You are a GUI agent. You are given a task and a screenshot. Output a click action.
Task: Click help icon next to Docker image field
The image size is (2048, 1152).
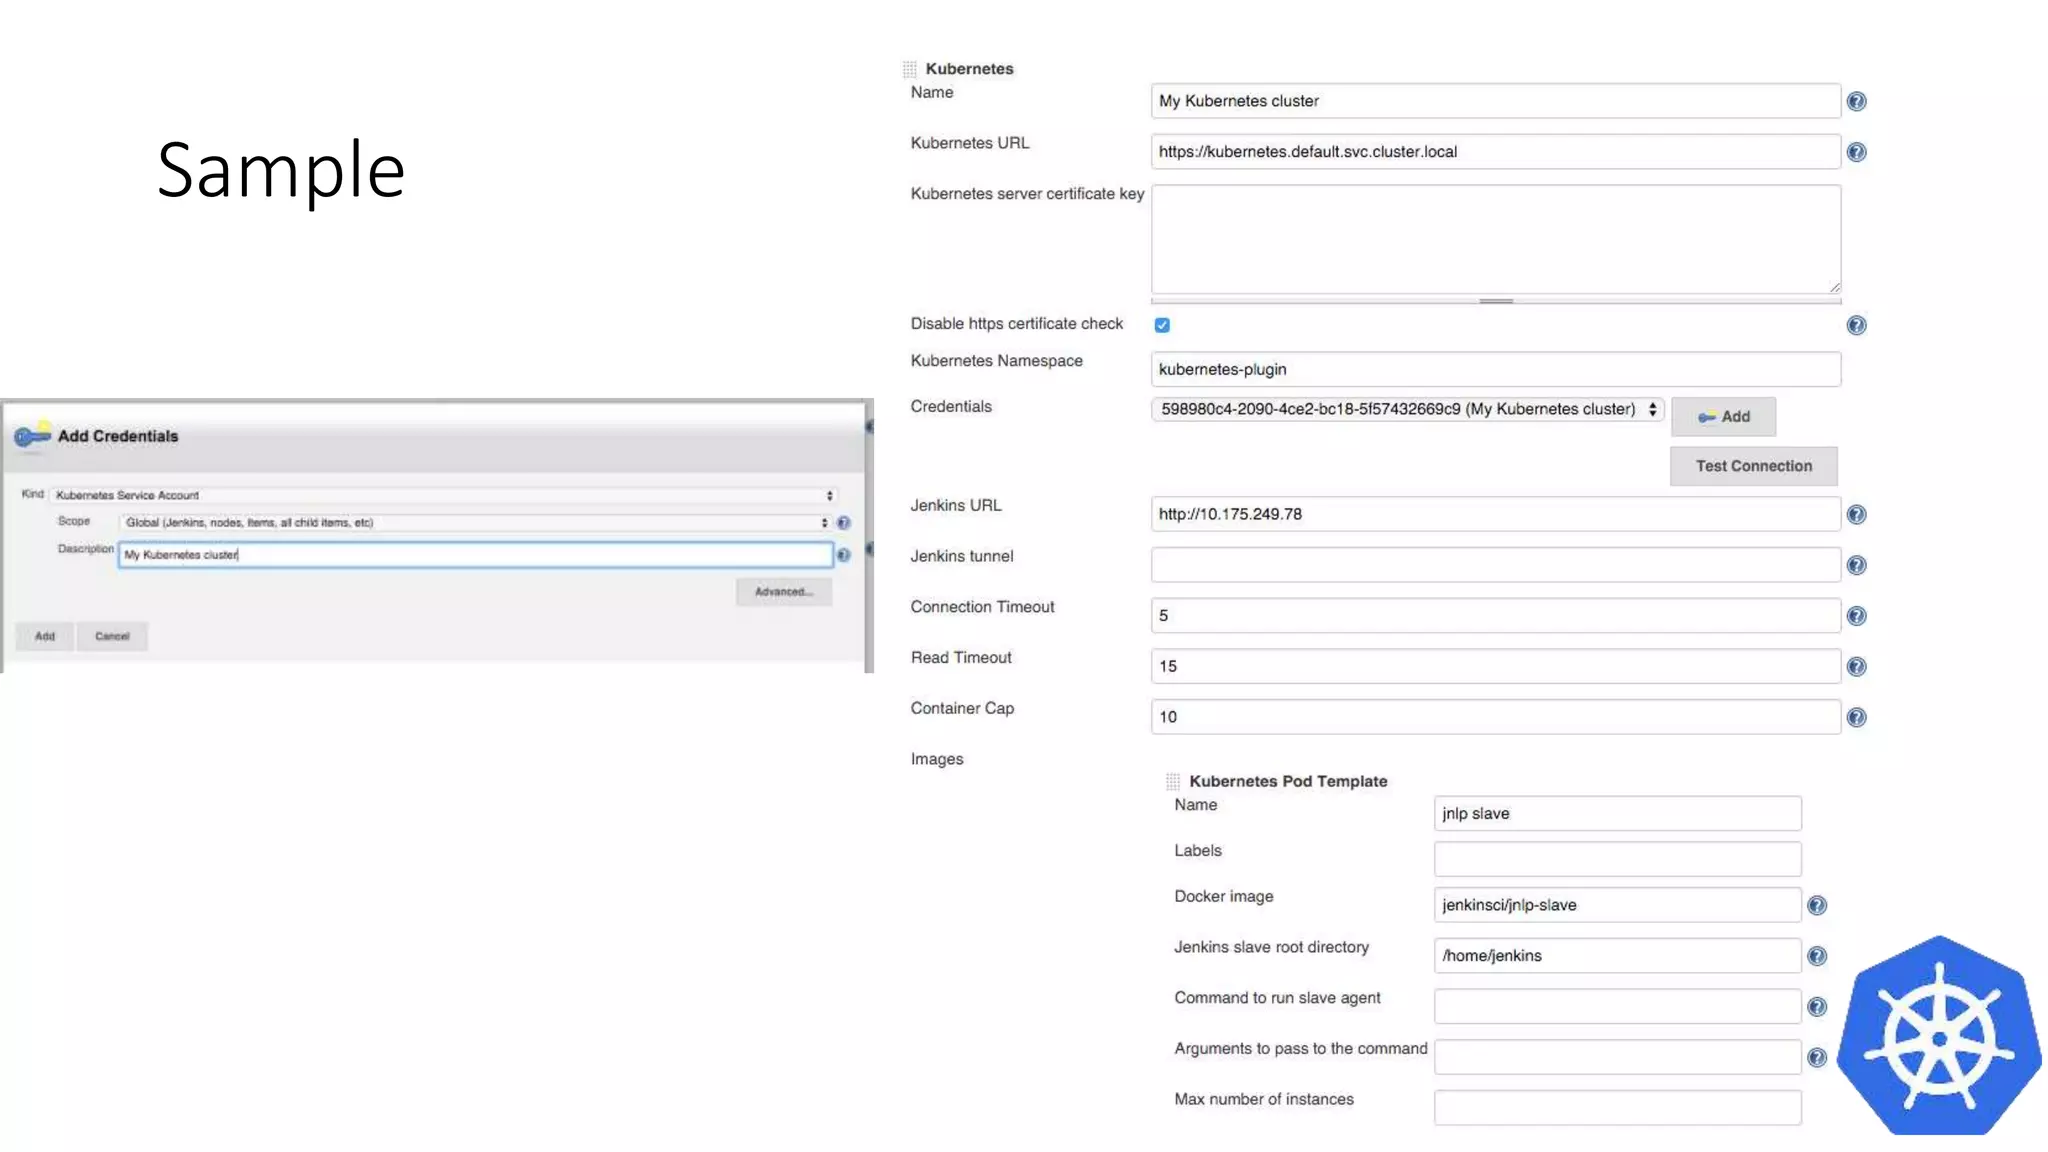point(1817,905)
